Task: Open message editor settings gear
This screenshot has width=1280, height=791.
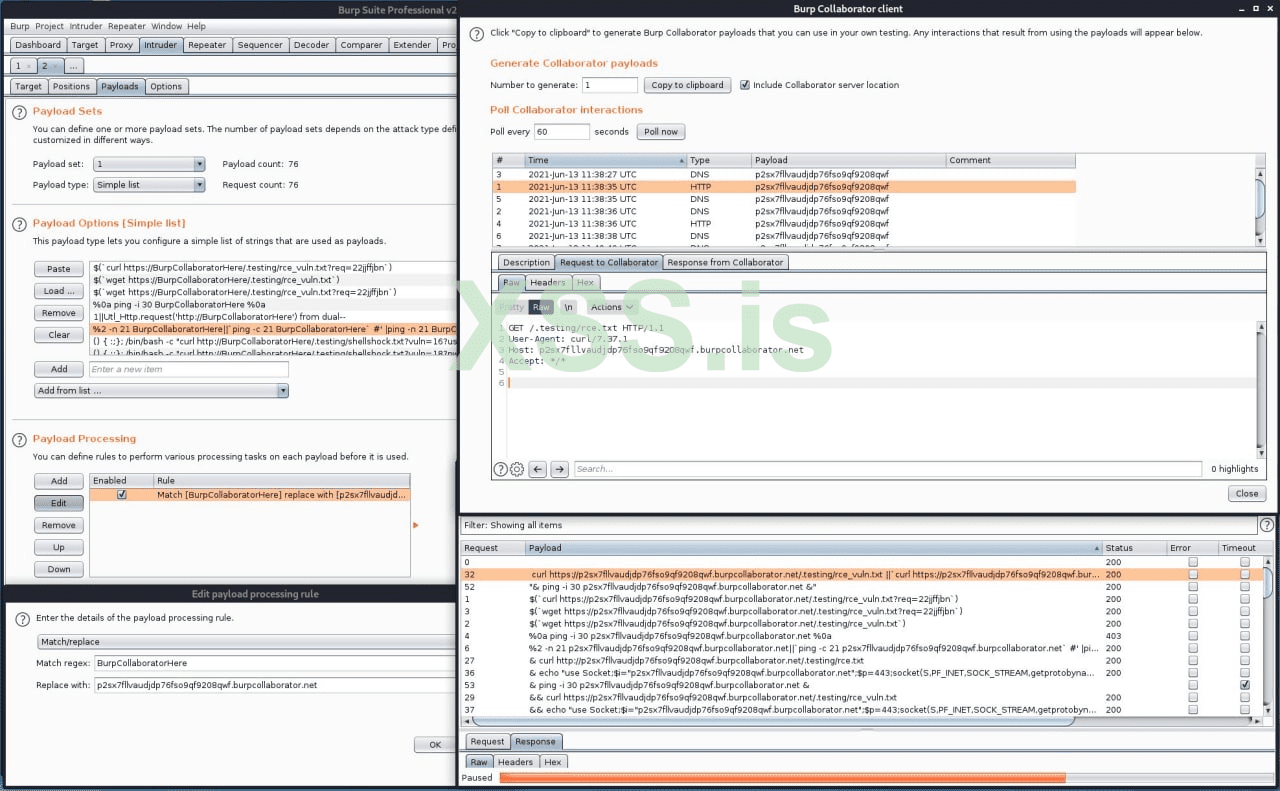Action: [x=517, y=469]
